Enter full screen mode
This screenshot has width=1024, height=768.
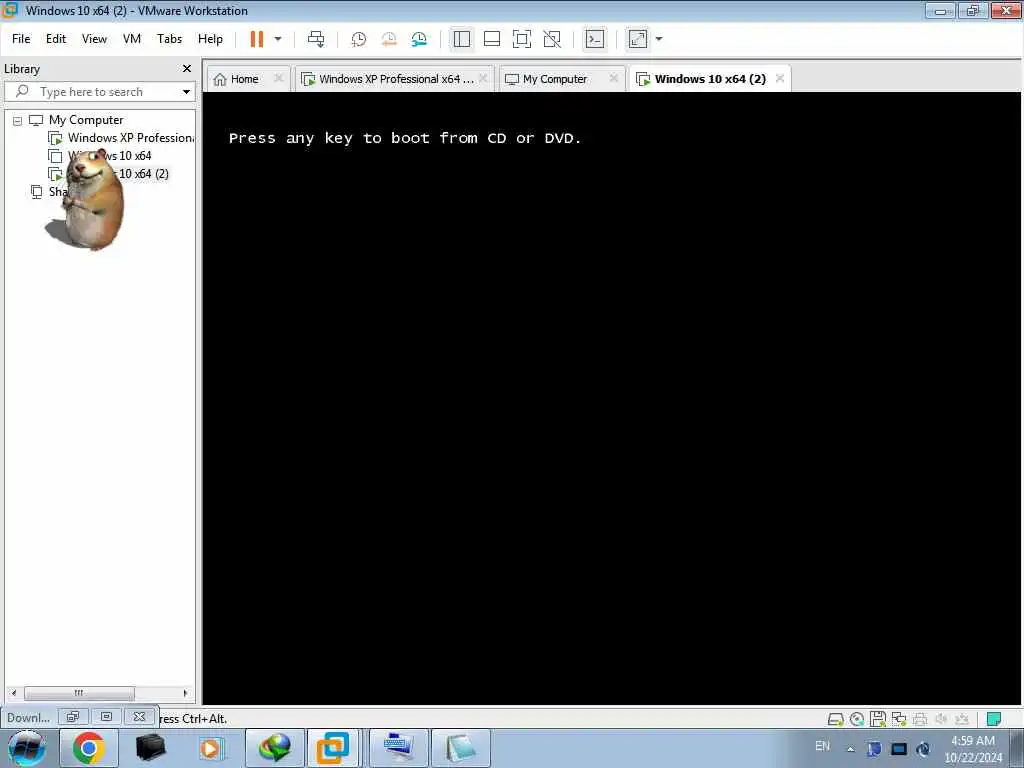pyautogui.click(x=522, y=39)
